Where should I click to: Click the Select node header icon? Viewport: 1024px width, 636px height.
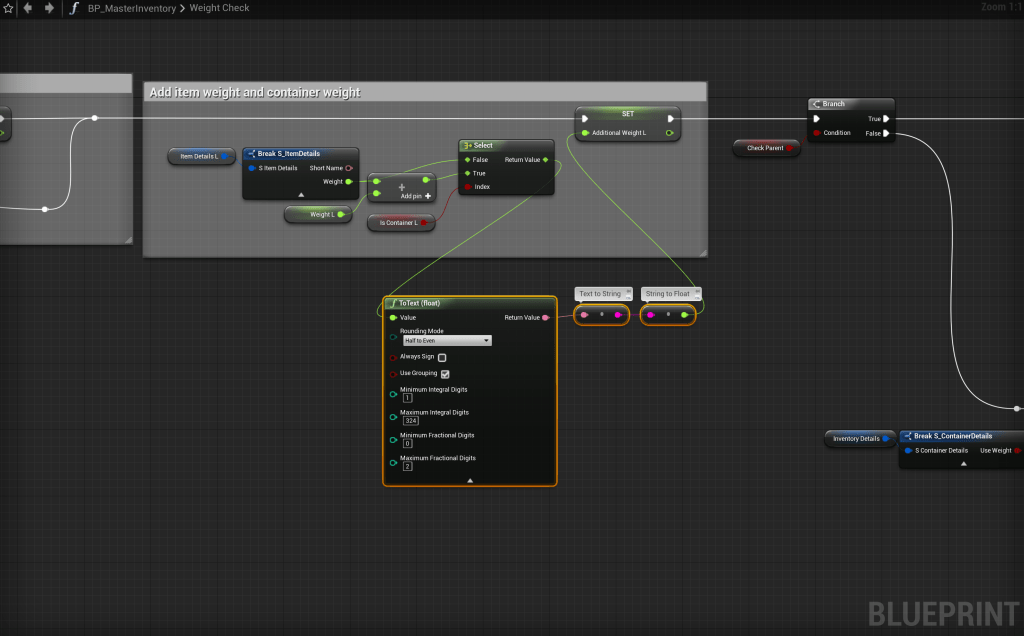click(467, 146)
